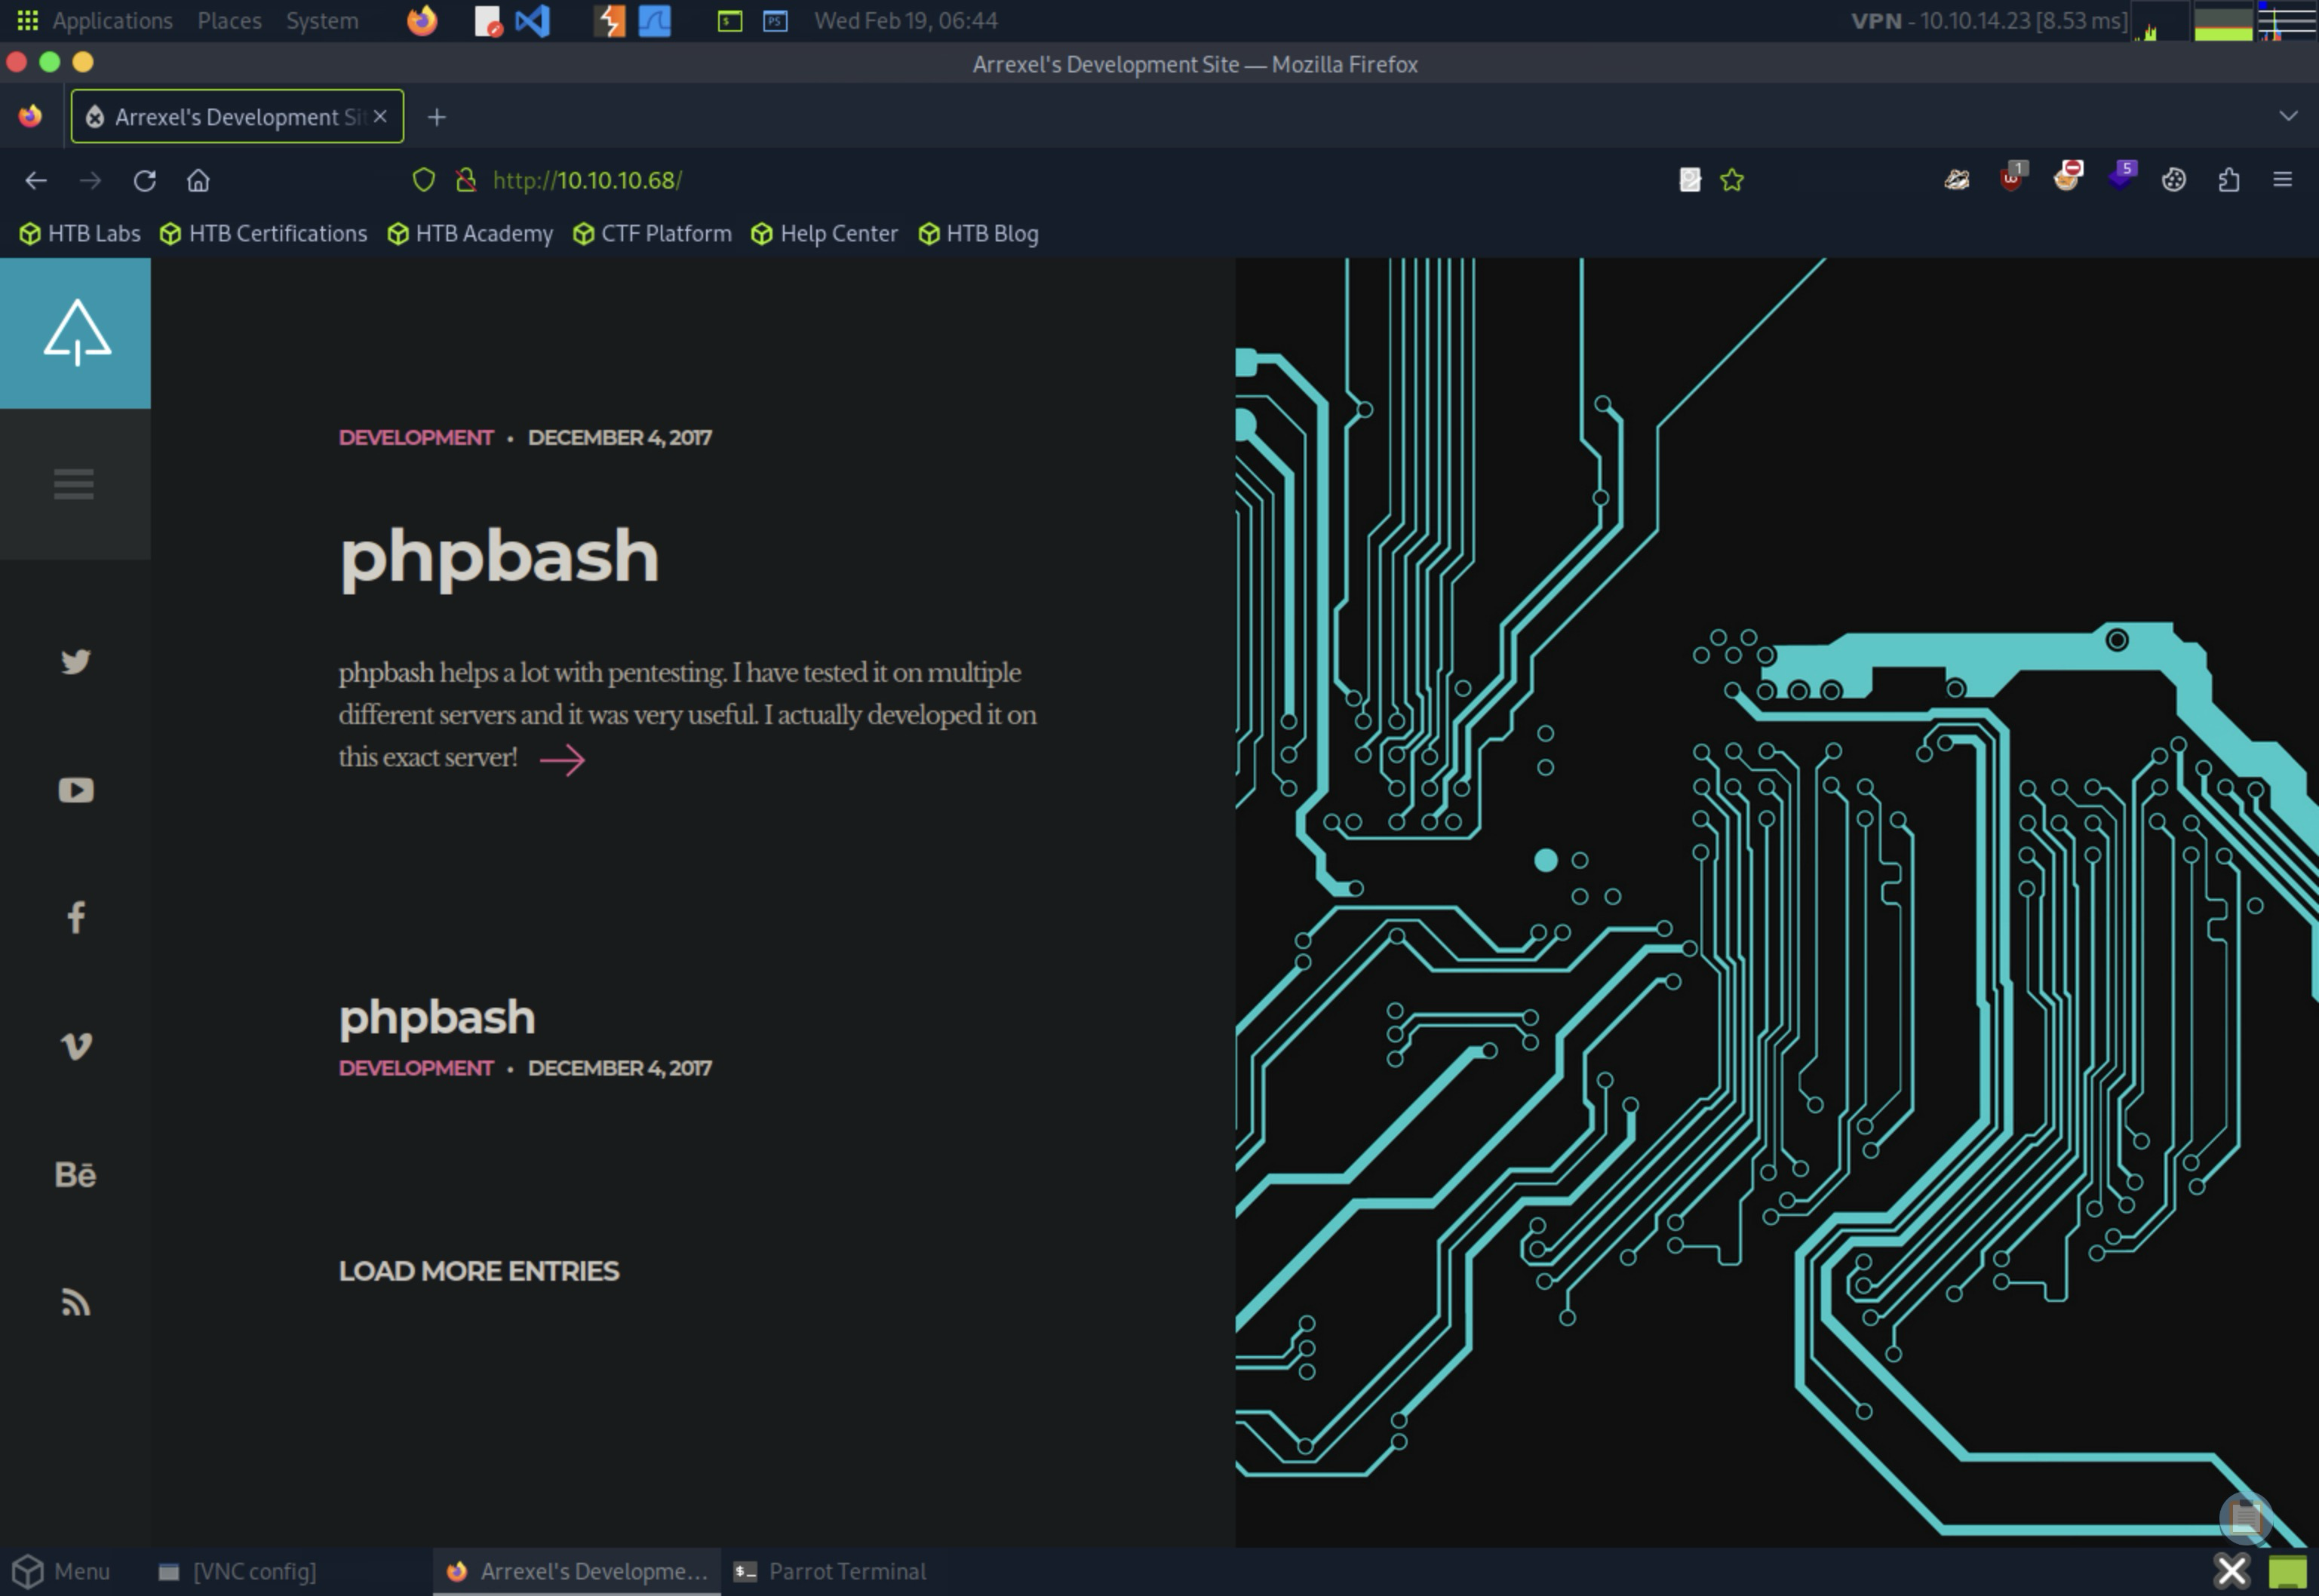Open the large phpbash post title
The height and width of the screenshot is (1596, 2319).
[x=498, y=556]
